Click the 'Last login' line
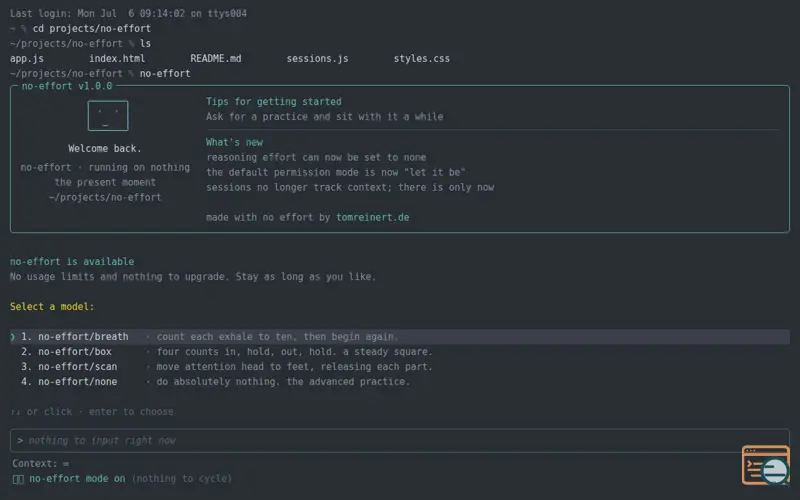 pyautogui.click(x=128, y=14)
